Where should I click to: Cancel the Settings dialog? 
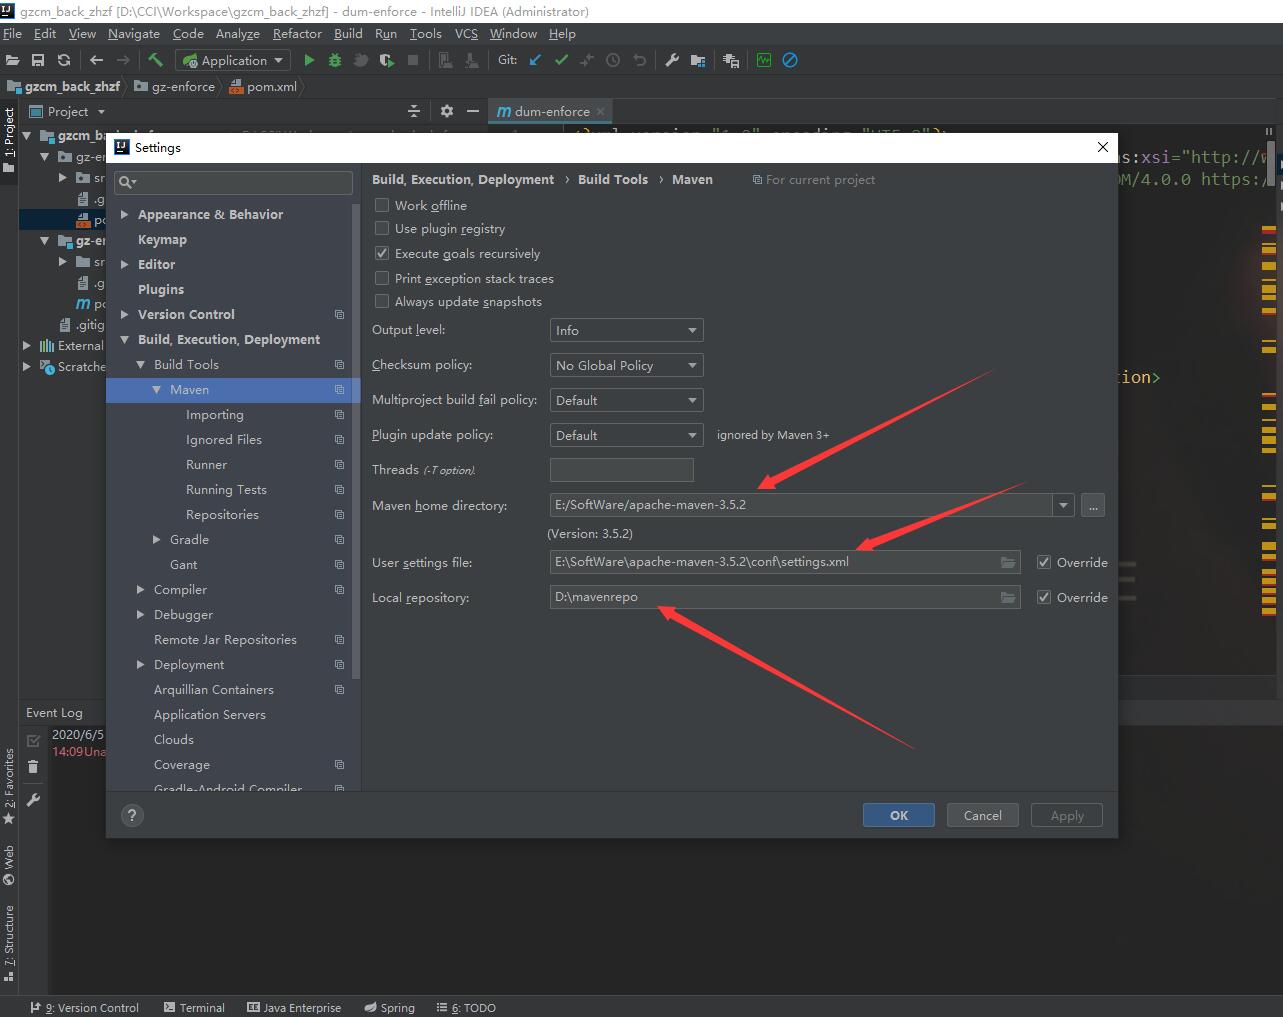tap(982, 815)
